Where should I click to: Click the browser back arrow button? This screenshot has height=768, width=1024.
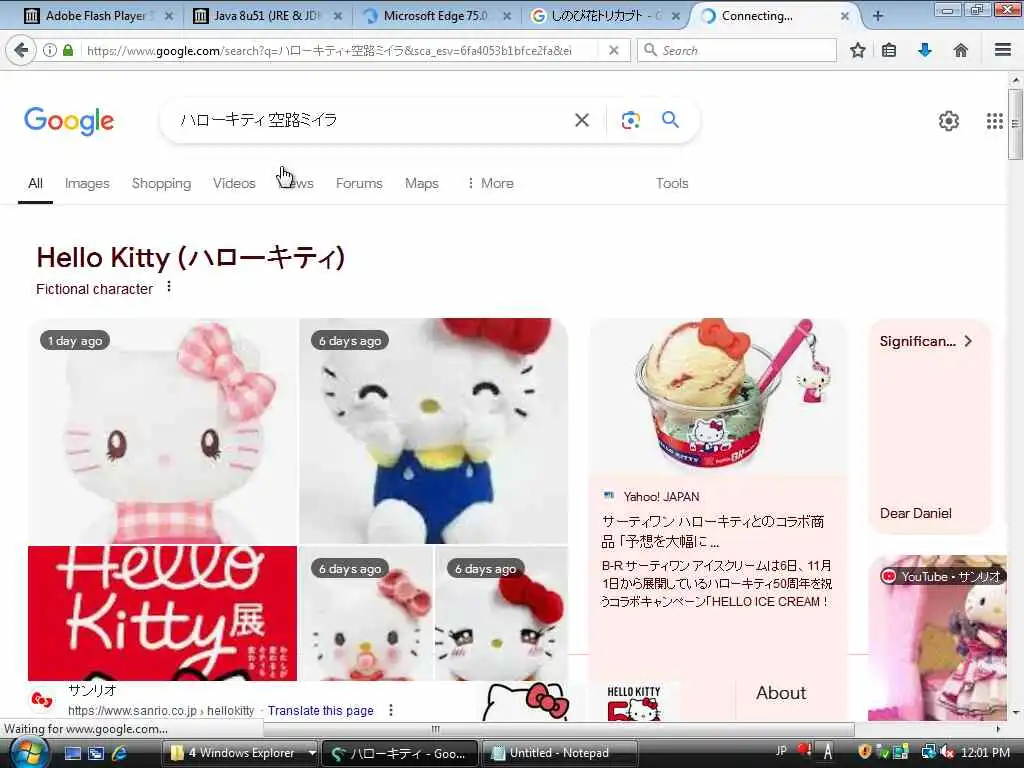[21, 50]
